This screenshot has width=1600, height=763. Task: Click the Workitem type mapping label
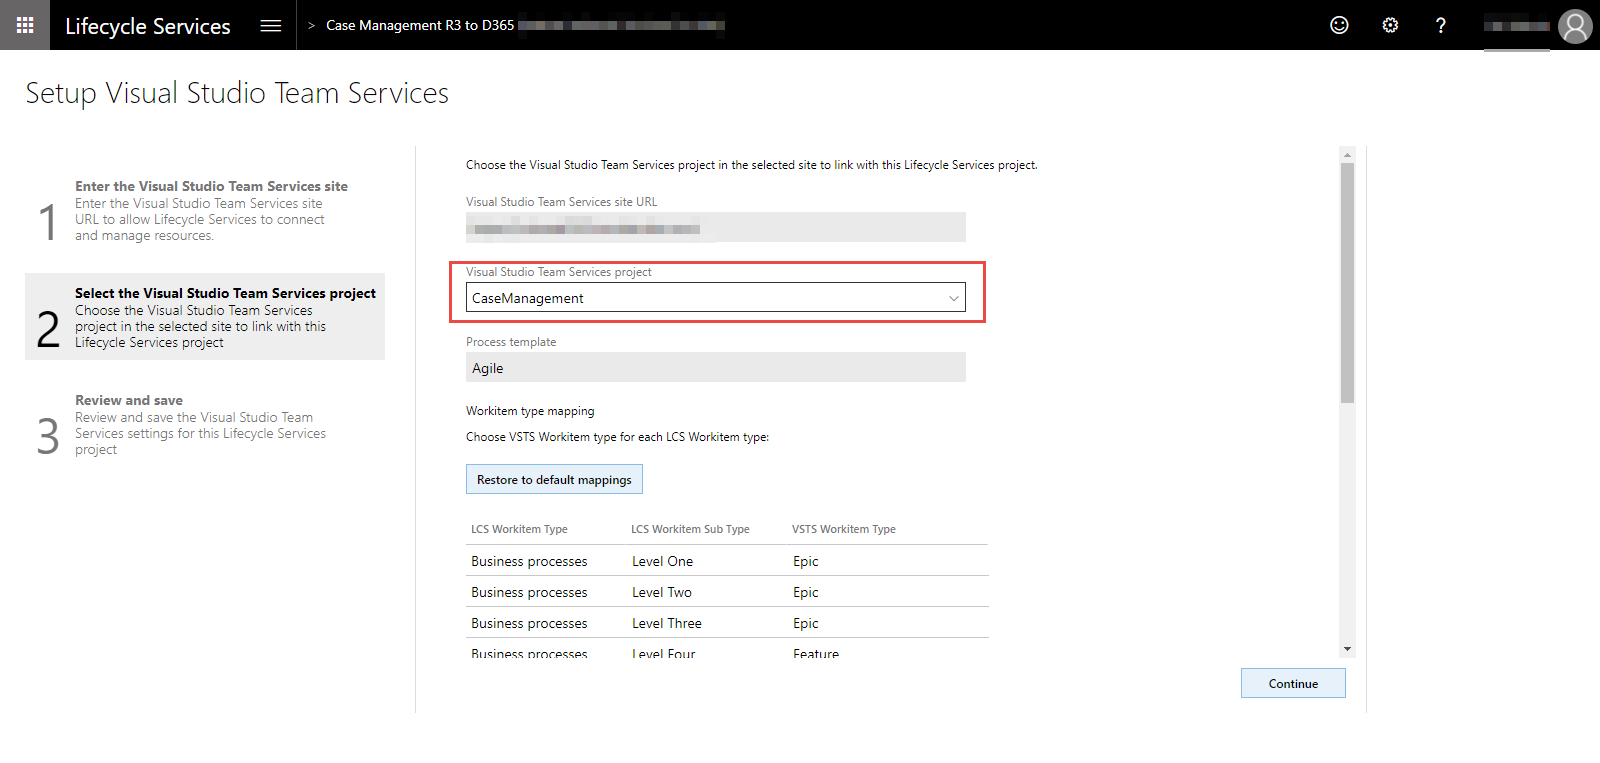tap(530, 411)
